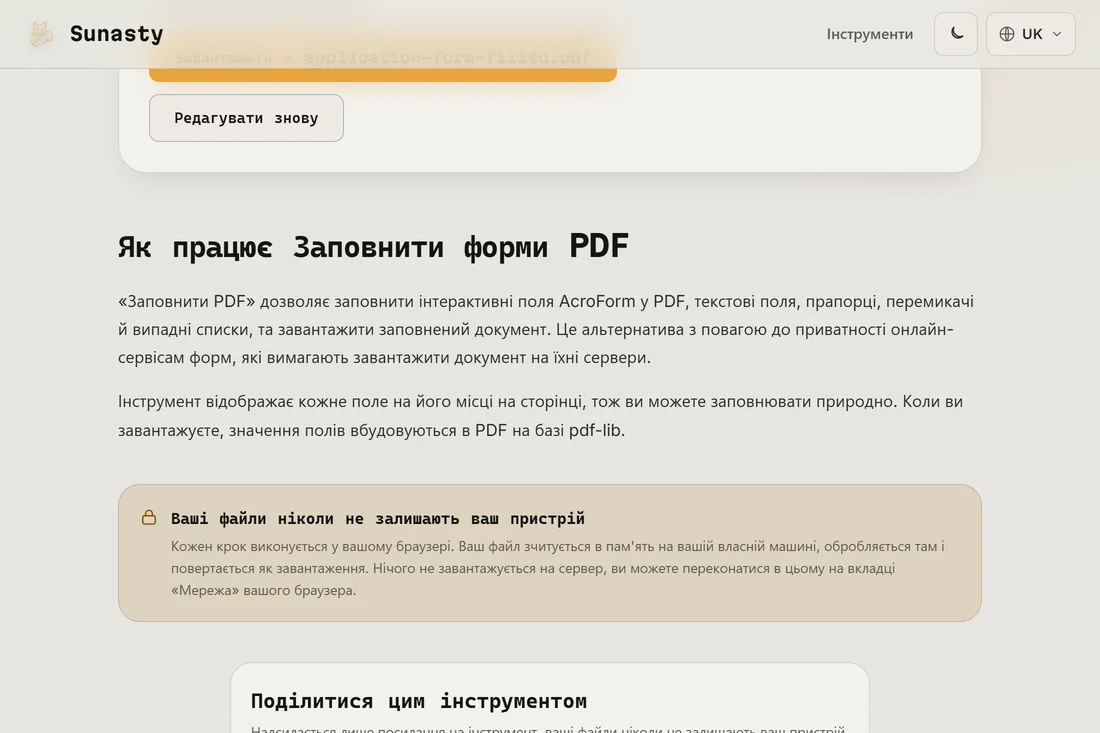Open the Sunasty home link text

pyautogui.click(x=116, y=34)
